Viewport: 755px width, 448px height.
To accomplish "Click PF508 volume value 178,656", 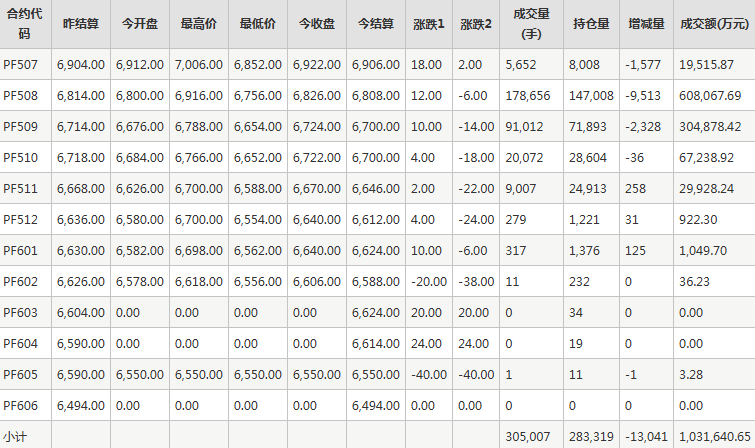I will coord(528,95).
